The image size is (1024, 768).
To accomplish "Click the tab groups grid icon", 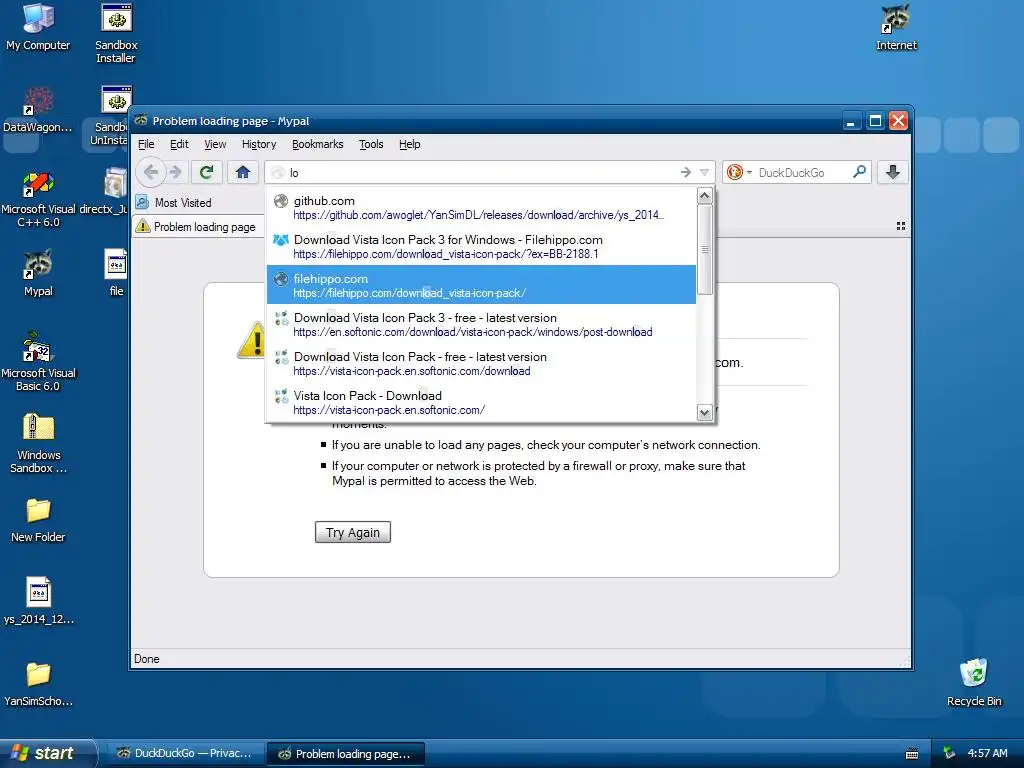I will click(x=901, y=226).
